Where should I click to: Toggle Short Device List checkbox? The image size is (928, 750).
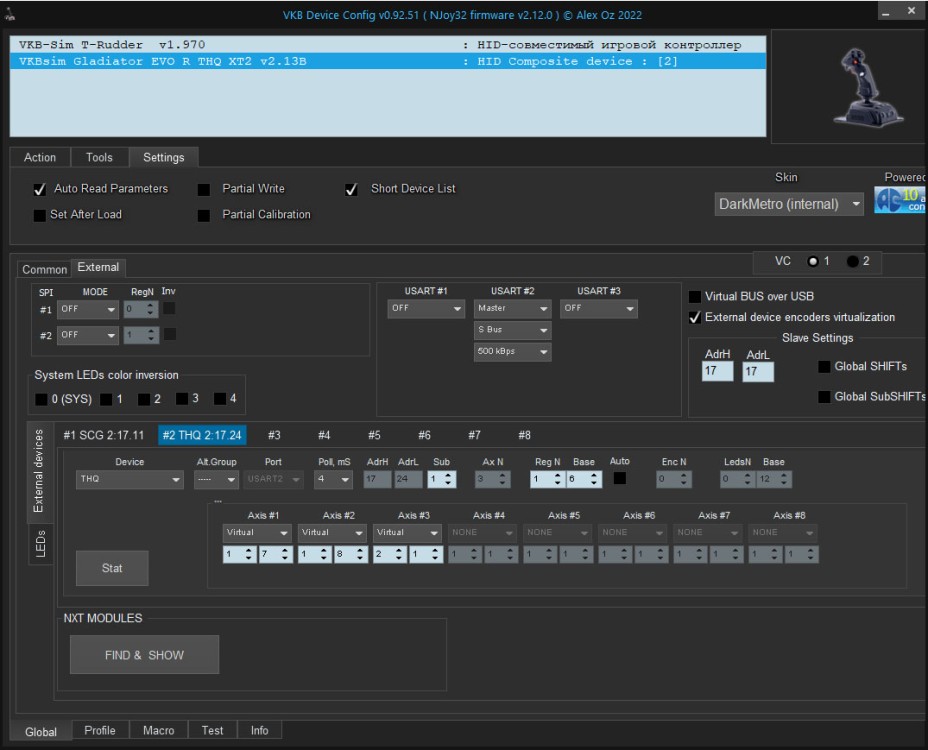(351, 189)
